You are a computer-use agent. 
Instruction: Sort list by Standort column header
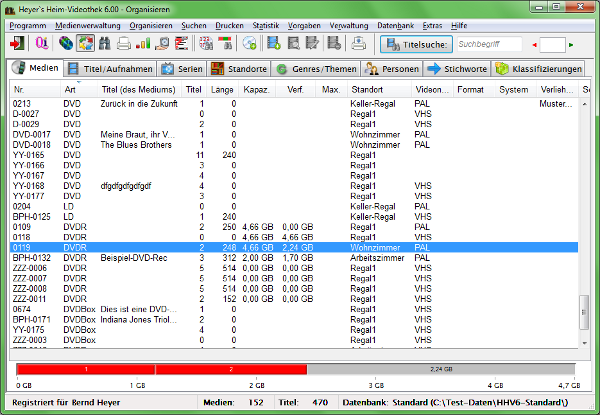click(368, 89)
